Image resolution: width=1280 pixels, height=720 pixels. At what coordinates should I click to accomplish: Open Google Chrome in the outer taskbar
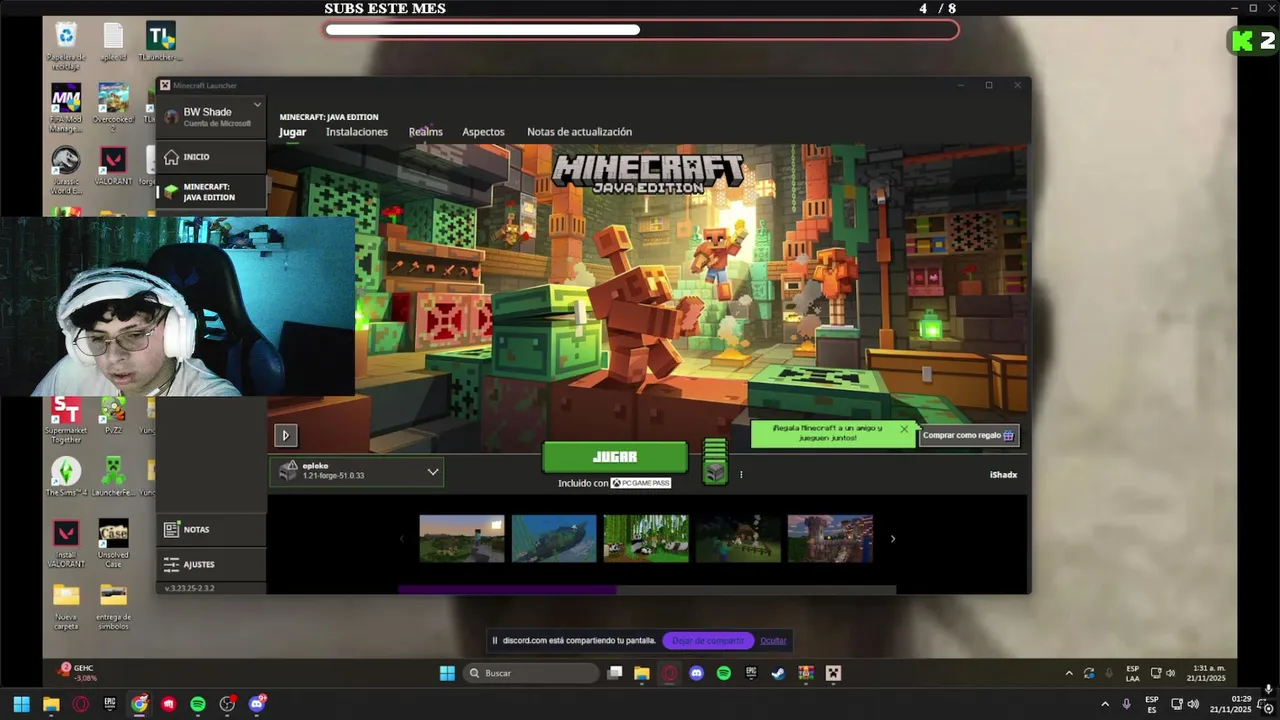[x=139, y=704]
